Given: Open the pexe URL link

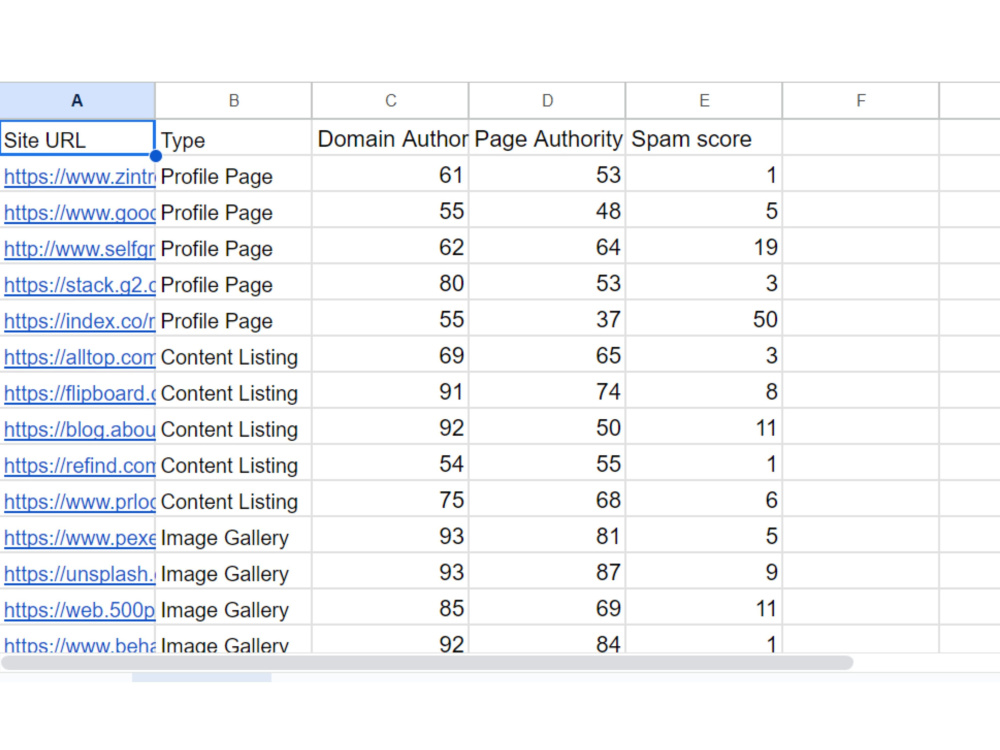Looking at the screenshot, I should point(79,538).
